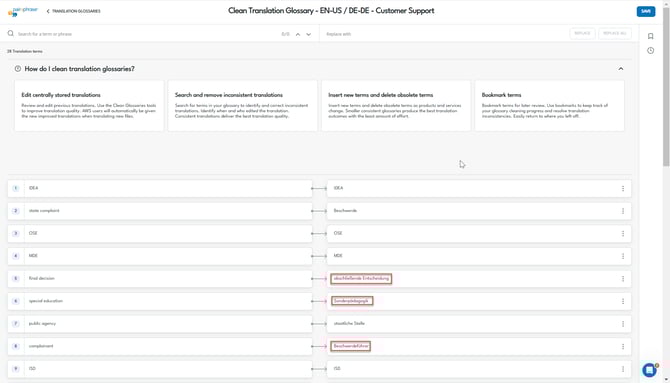670x383 pixels.
Task: Open the bookmarks panel icon
Action: (x=650, y=36)
